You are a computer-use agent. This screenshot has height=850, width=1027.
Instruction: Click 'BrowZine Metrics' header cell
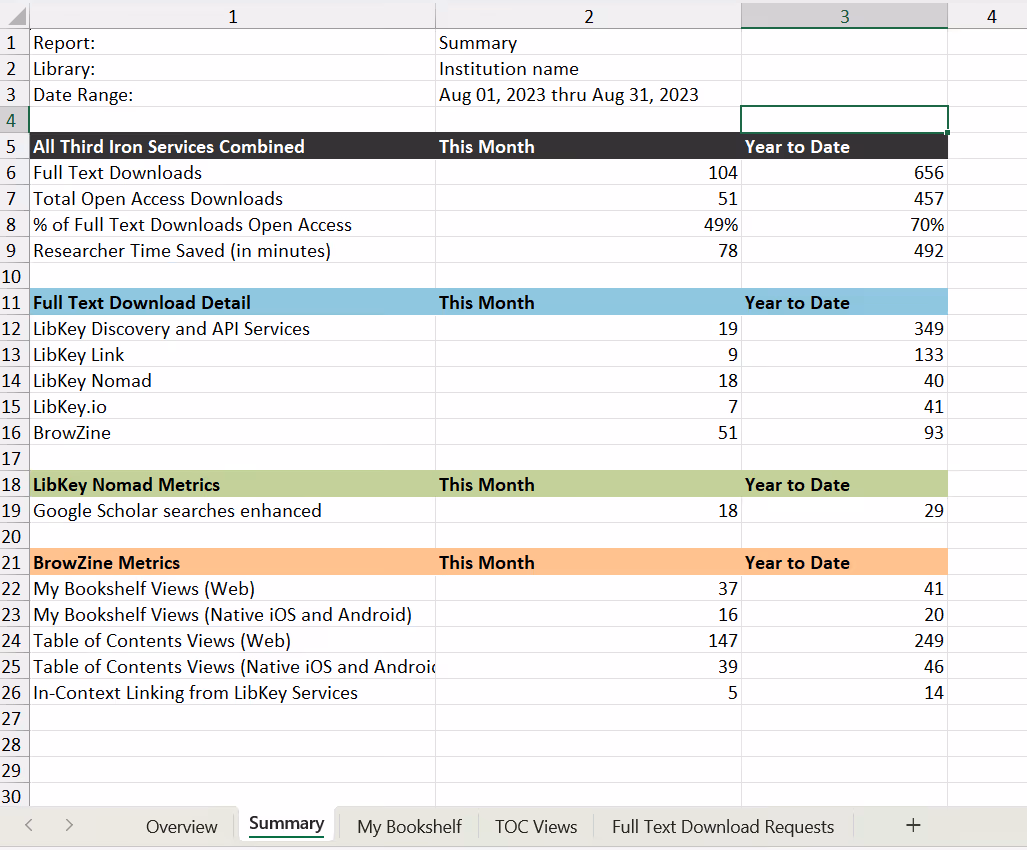pyautogui.click(x=233, y=562)
